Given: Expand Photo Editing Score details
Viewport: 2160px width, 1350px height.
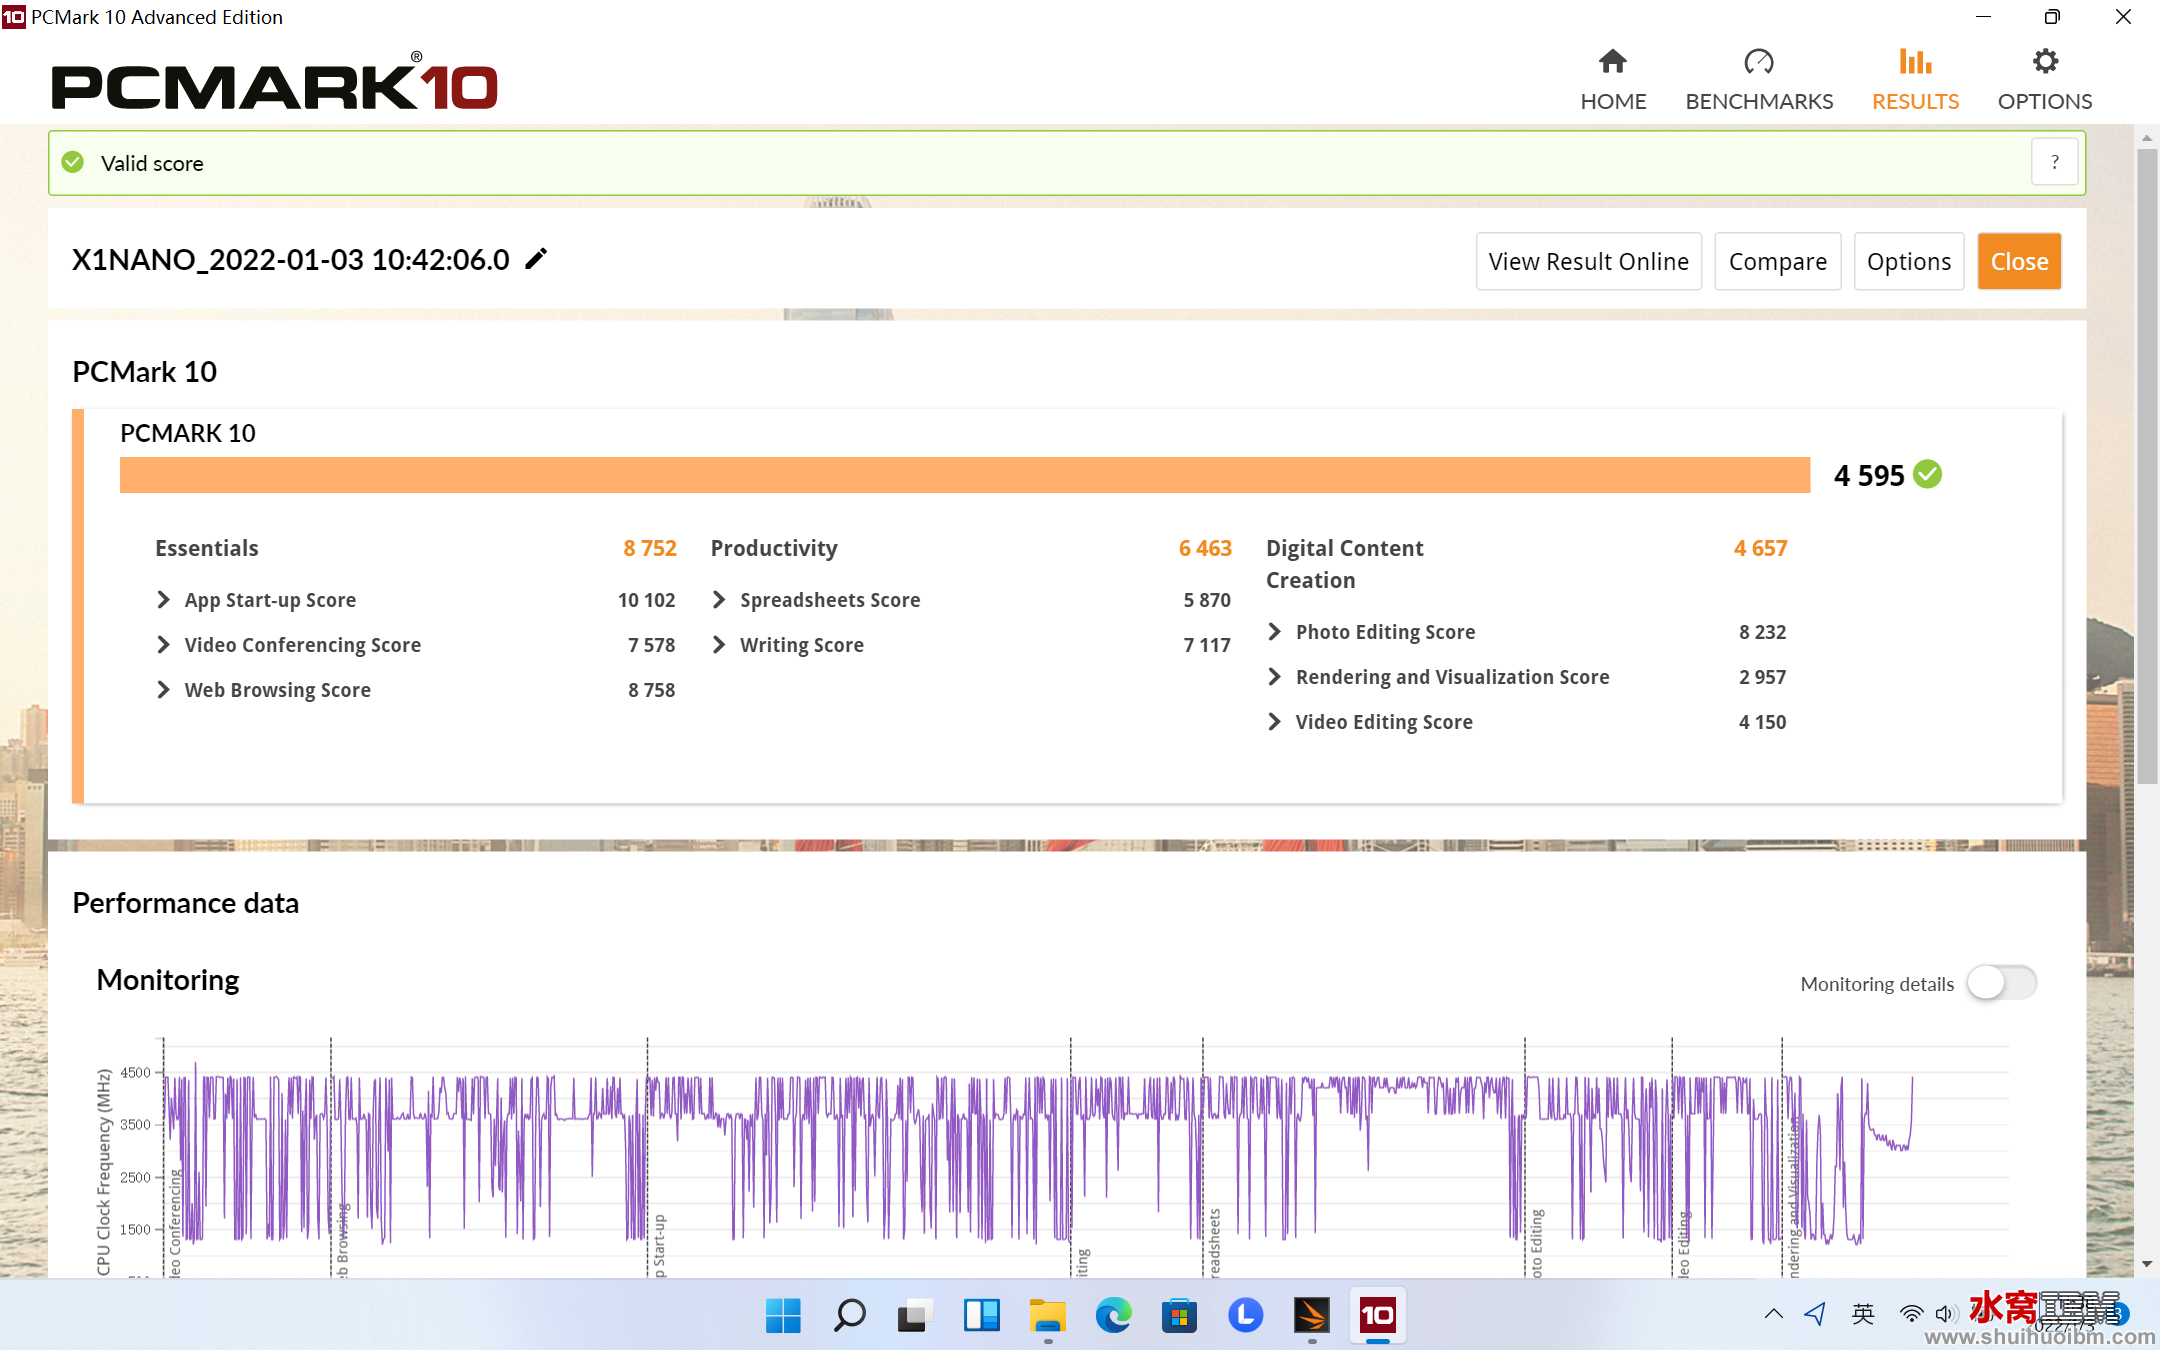Looking at the screenshot, I should [x=1275, y=631].
